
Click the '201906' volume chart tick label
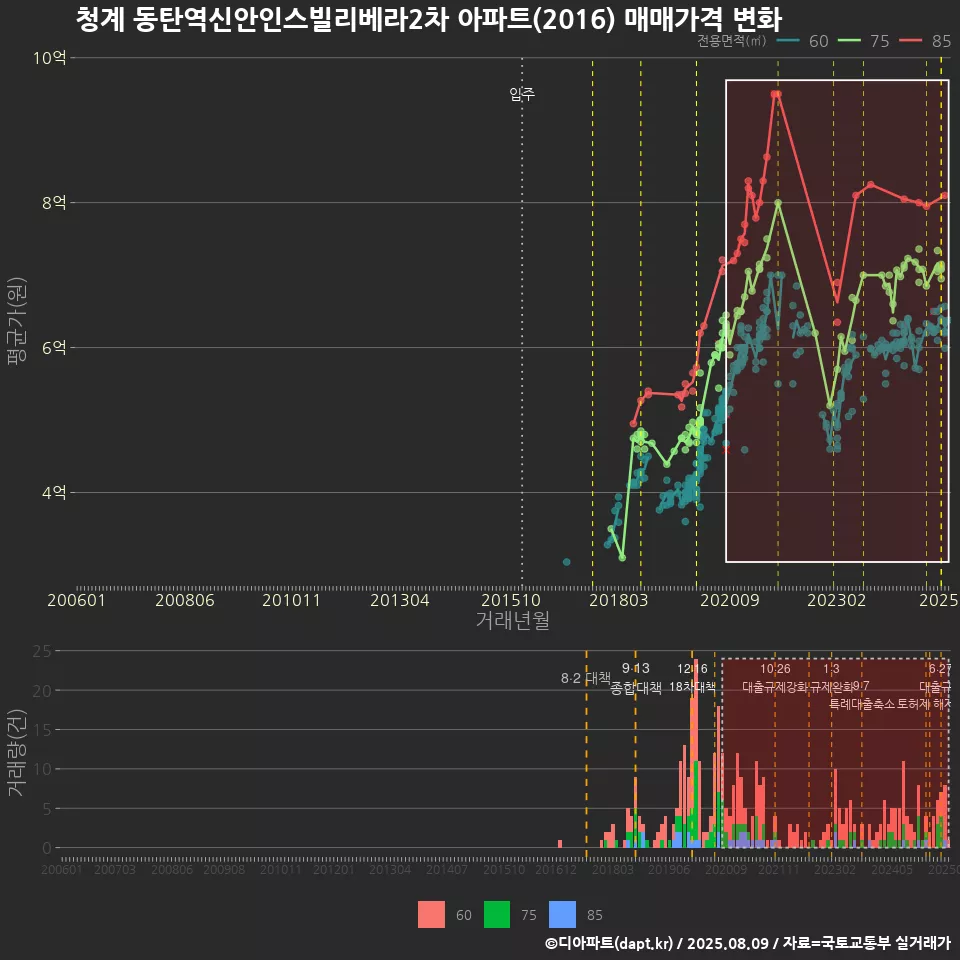coord(669,870)
